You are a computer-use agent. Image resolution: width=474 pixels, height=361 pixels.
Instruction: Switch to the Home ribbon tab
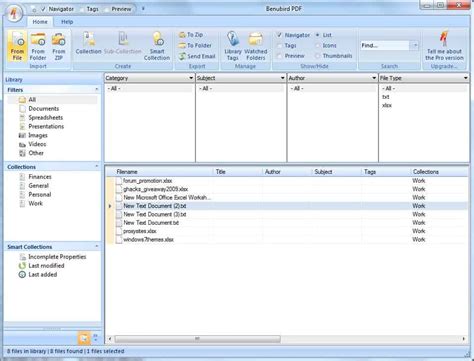pos(40,22)
